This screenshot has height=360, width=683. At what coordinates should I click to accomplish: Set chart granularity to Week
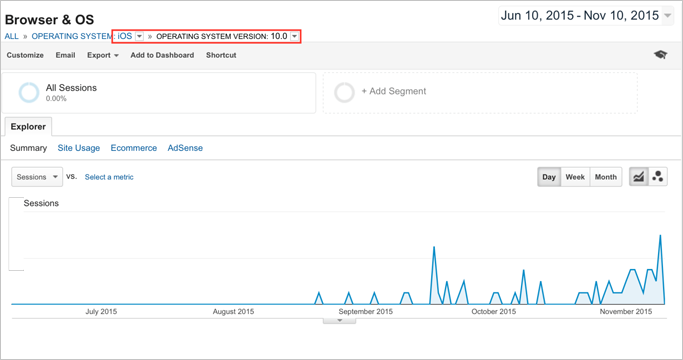point(575,177)
